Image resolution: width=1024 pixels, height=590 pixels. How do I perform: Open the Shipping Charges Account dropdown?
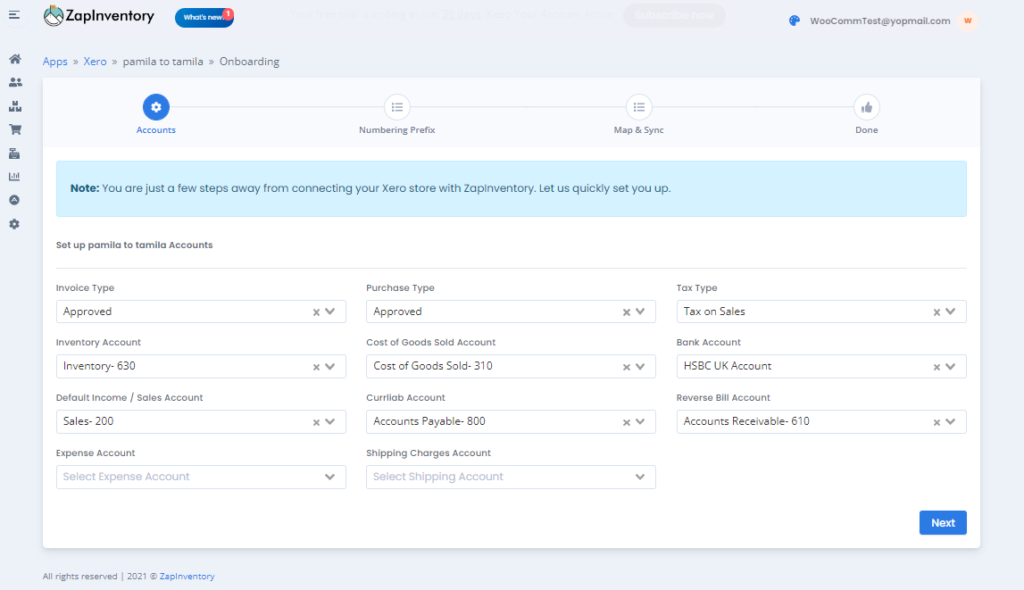(x=511, y=477)
